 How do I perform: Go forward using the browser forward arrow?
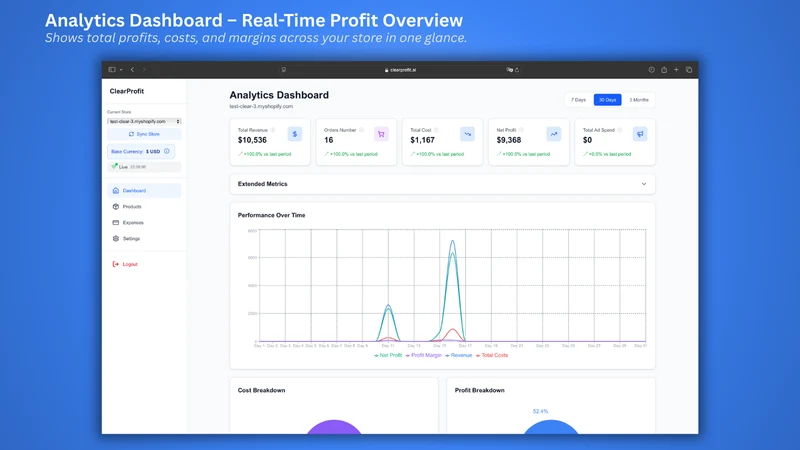click(144, 69)
